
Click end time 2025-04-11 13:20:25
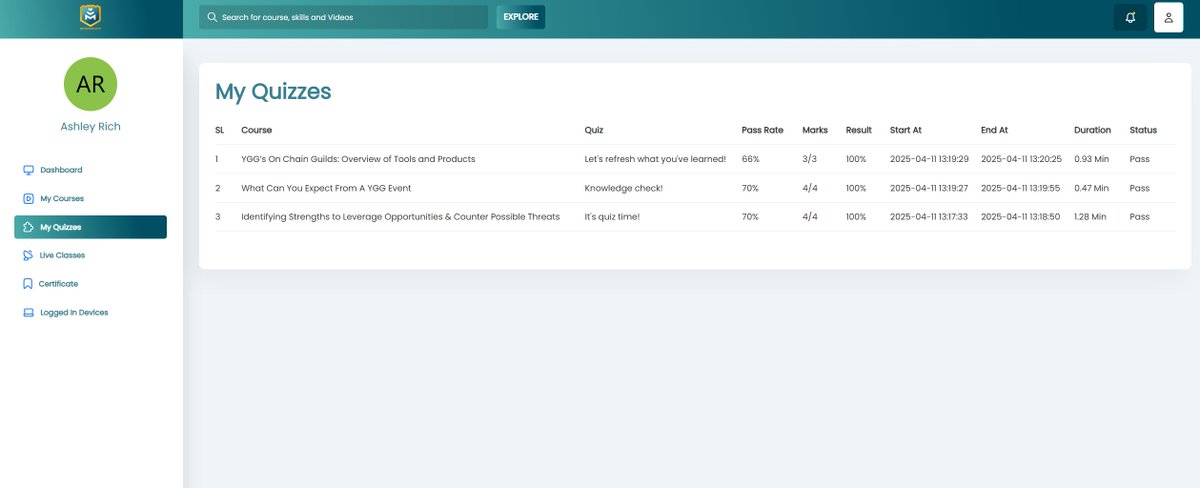coord(1021,159)
